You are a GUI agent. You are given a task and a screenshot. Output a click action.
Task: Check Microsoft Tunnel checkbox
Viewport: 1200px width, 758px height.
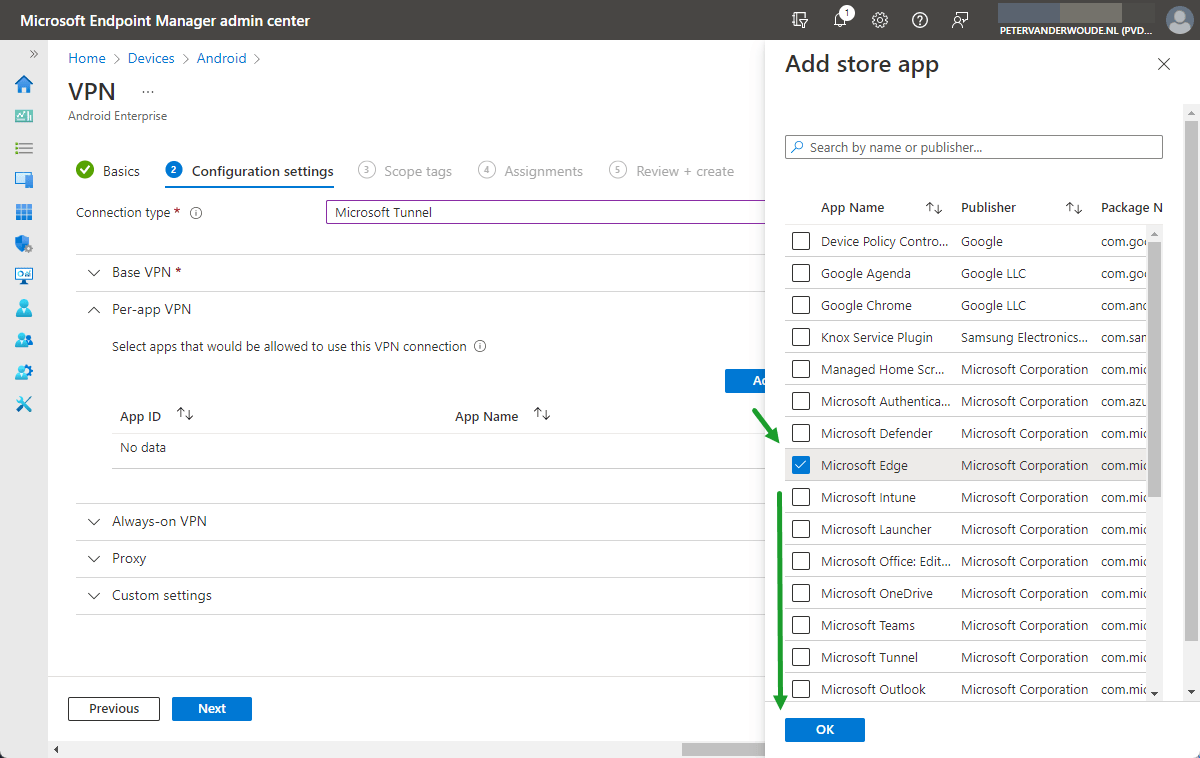pyautogui.click(x=801, y=657)
